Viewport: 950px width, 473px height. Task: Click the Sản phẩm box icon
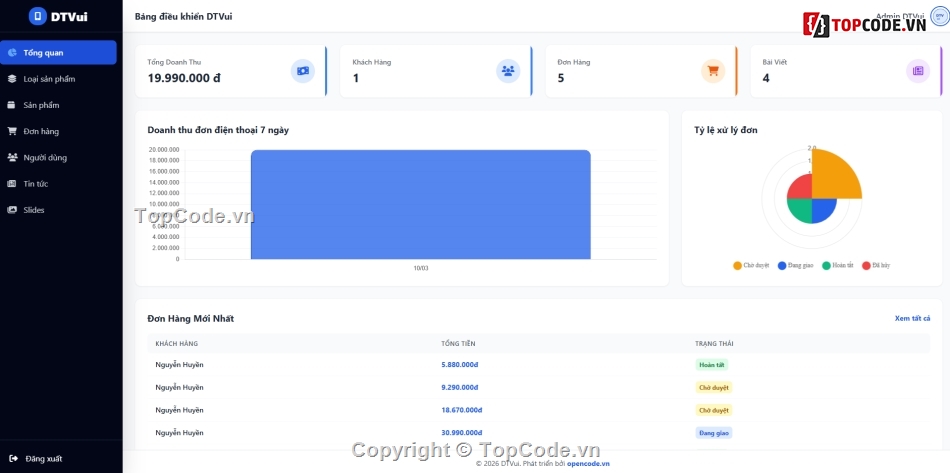point(12,105)
